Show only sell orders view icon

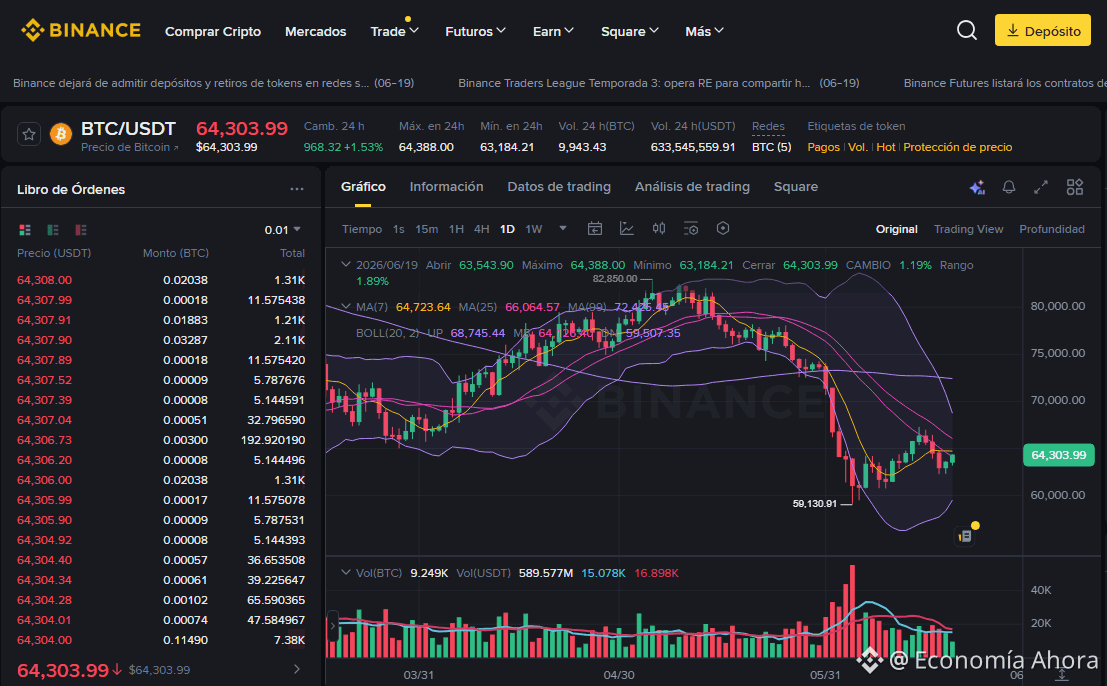(x=80, y=229)
